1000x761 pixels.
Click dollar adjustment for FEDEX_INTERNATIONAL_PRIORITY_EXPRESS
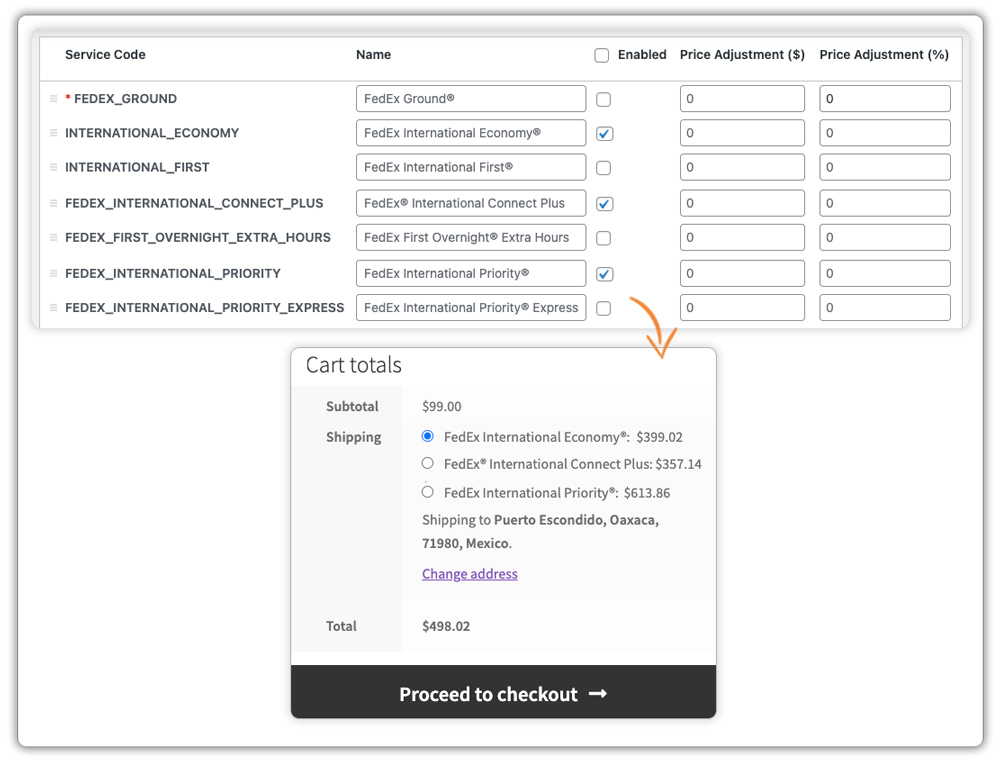(742, 307)
